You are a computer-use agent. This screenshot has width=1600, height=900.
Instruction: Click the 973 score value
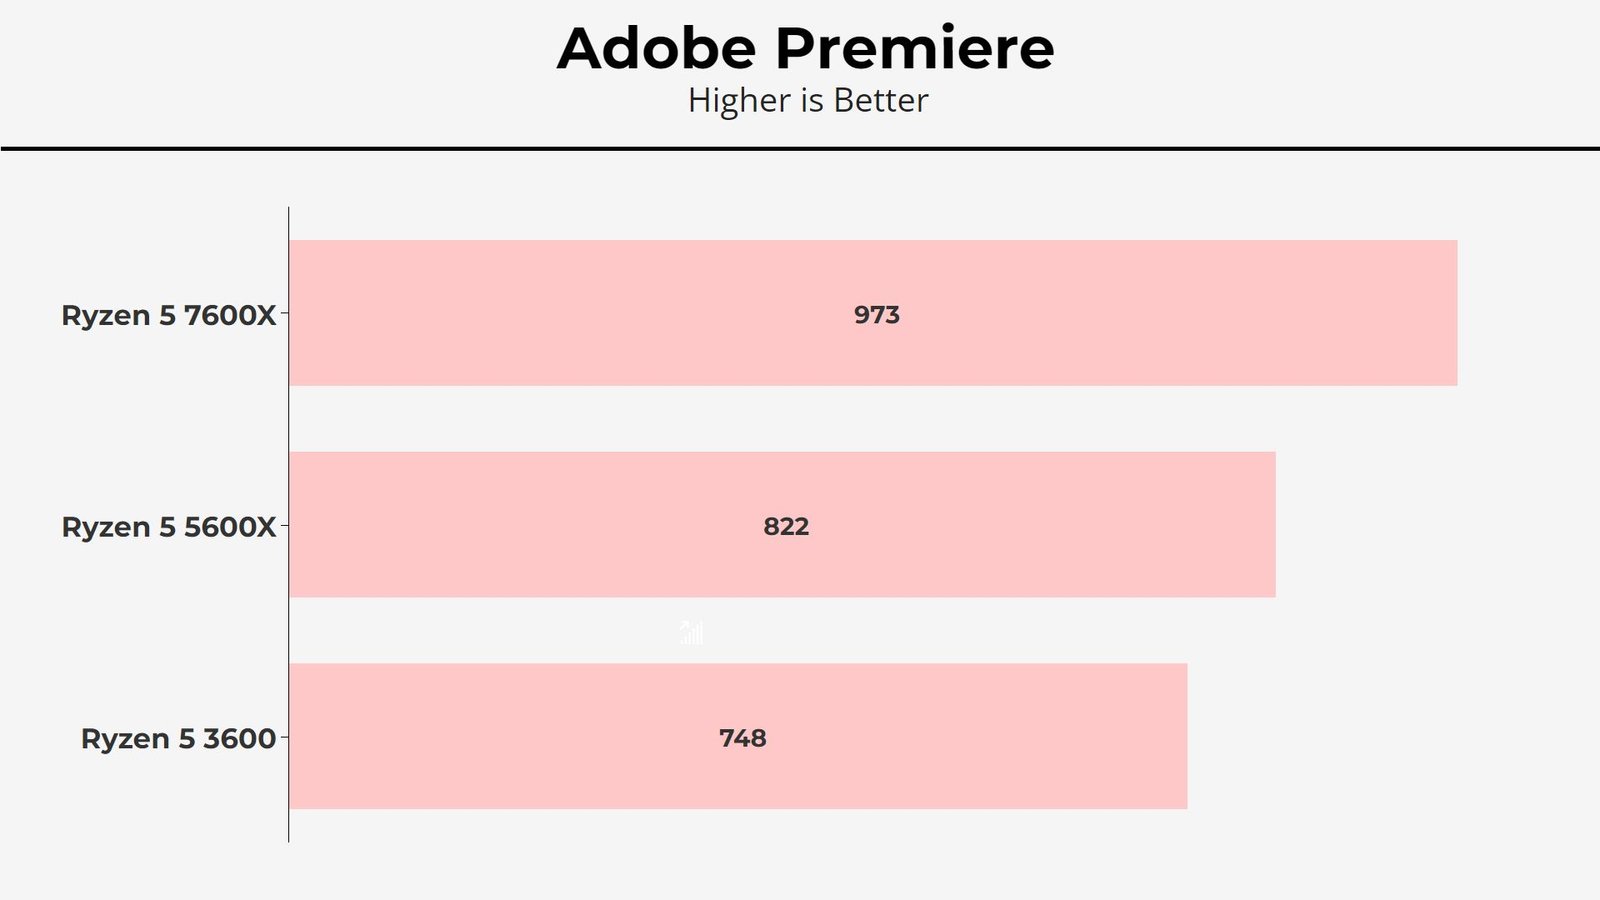click(877, 315)
